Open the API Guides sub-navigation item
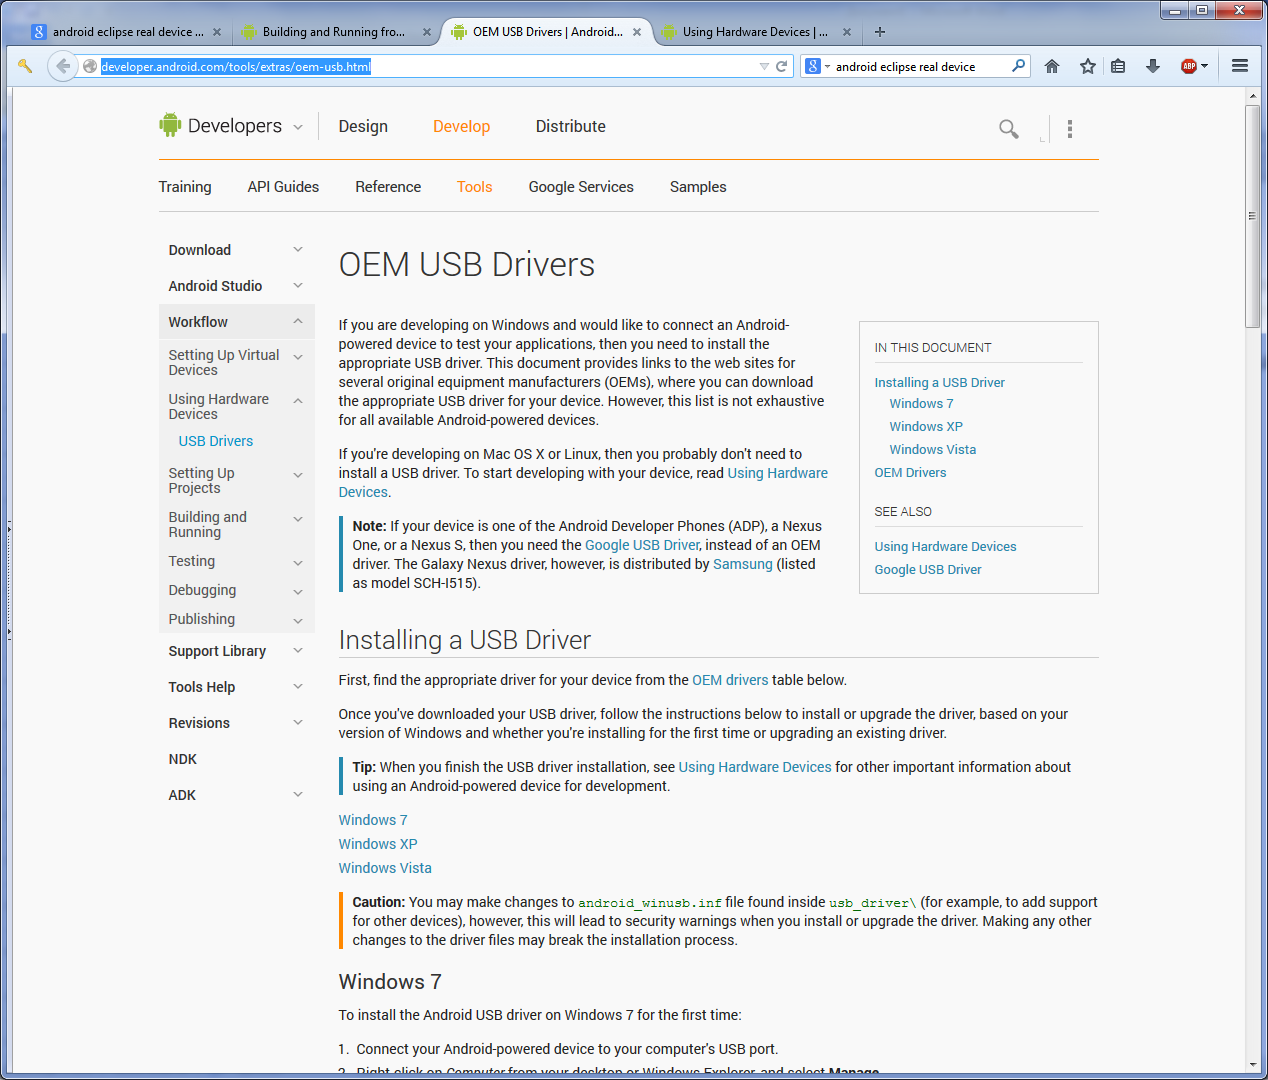Image resolution: width=1268 pixels, height=1080 pixels. pyautogui.click(x=283, y=187)
